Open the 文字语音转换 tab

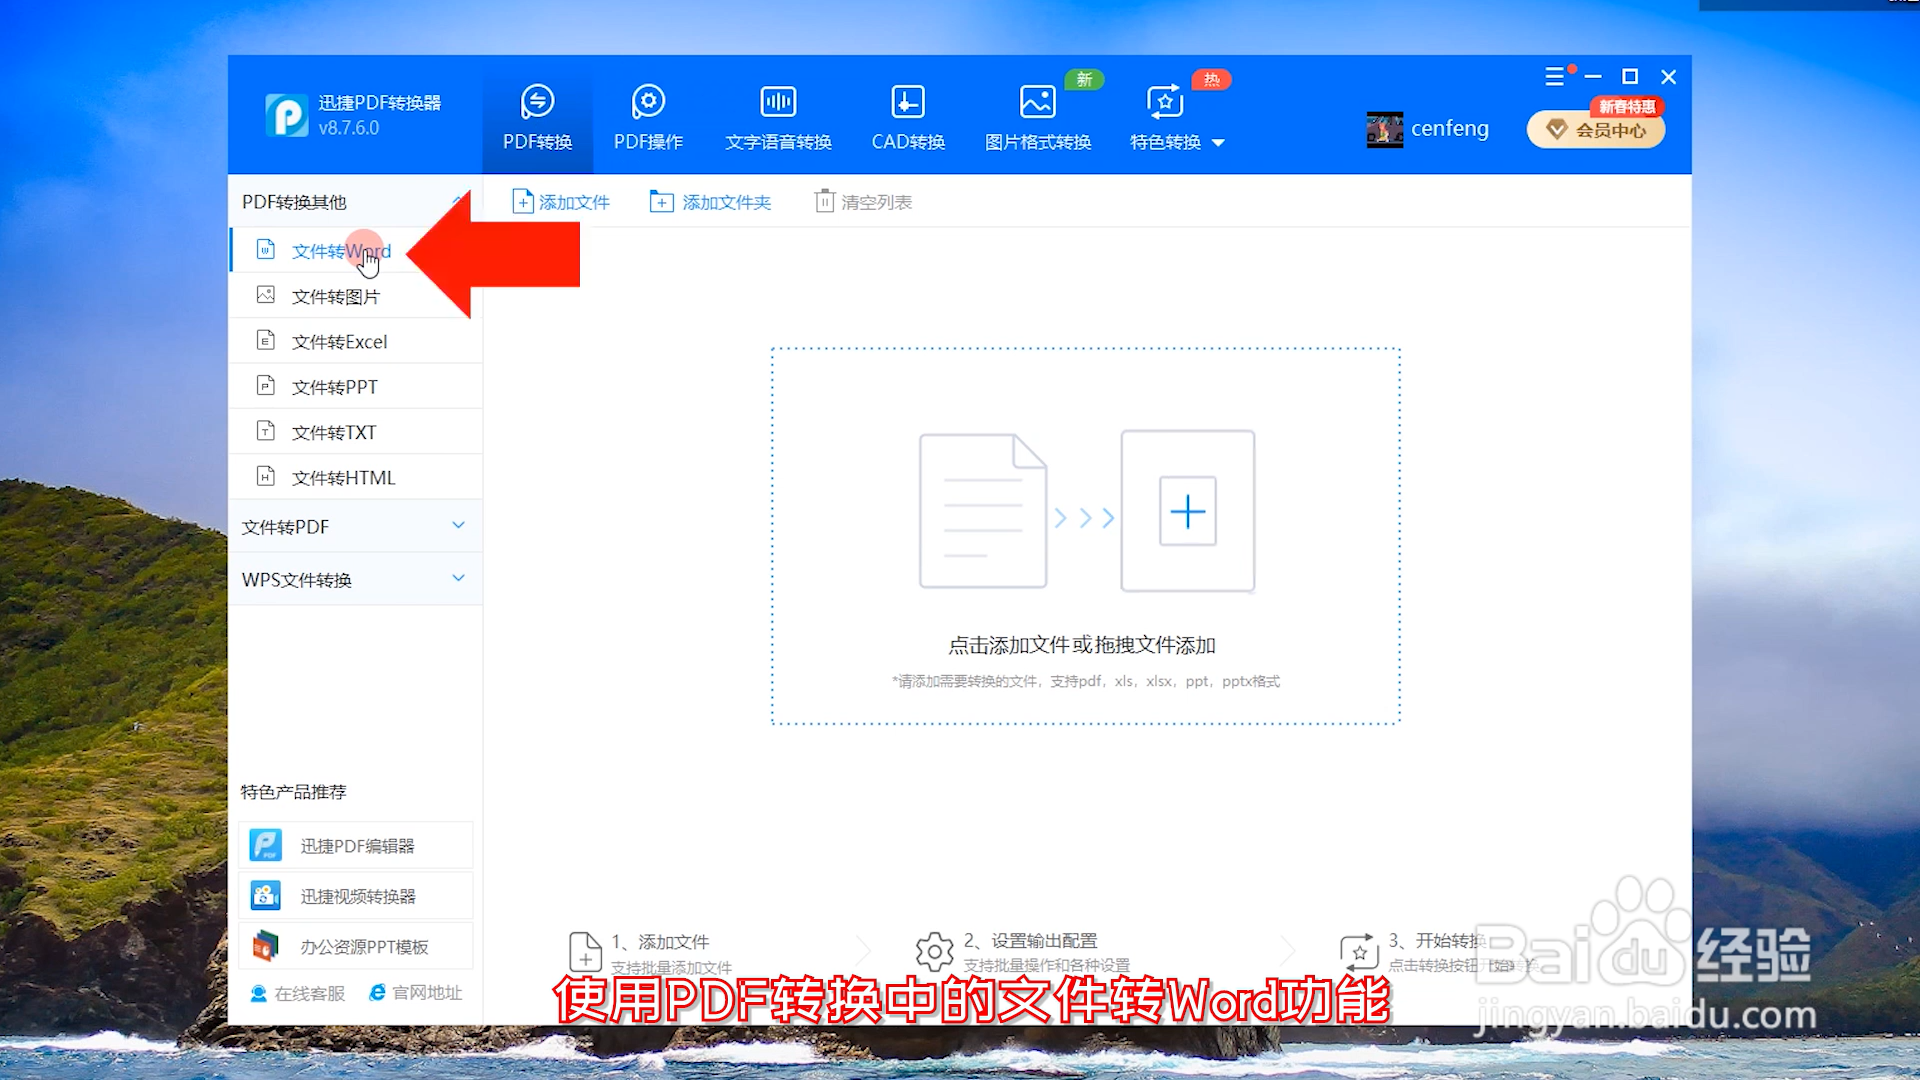(x=778, y=118)
